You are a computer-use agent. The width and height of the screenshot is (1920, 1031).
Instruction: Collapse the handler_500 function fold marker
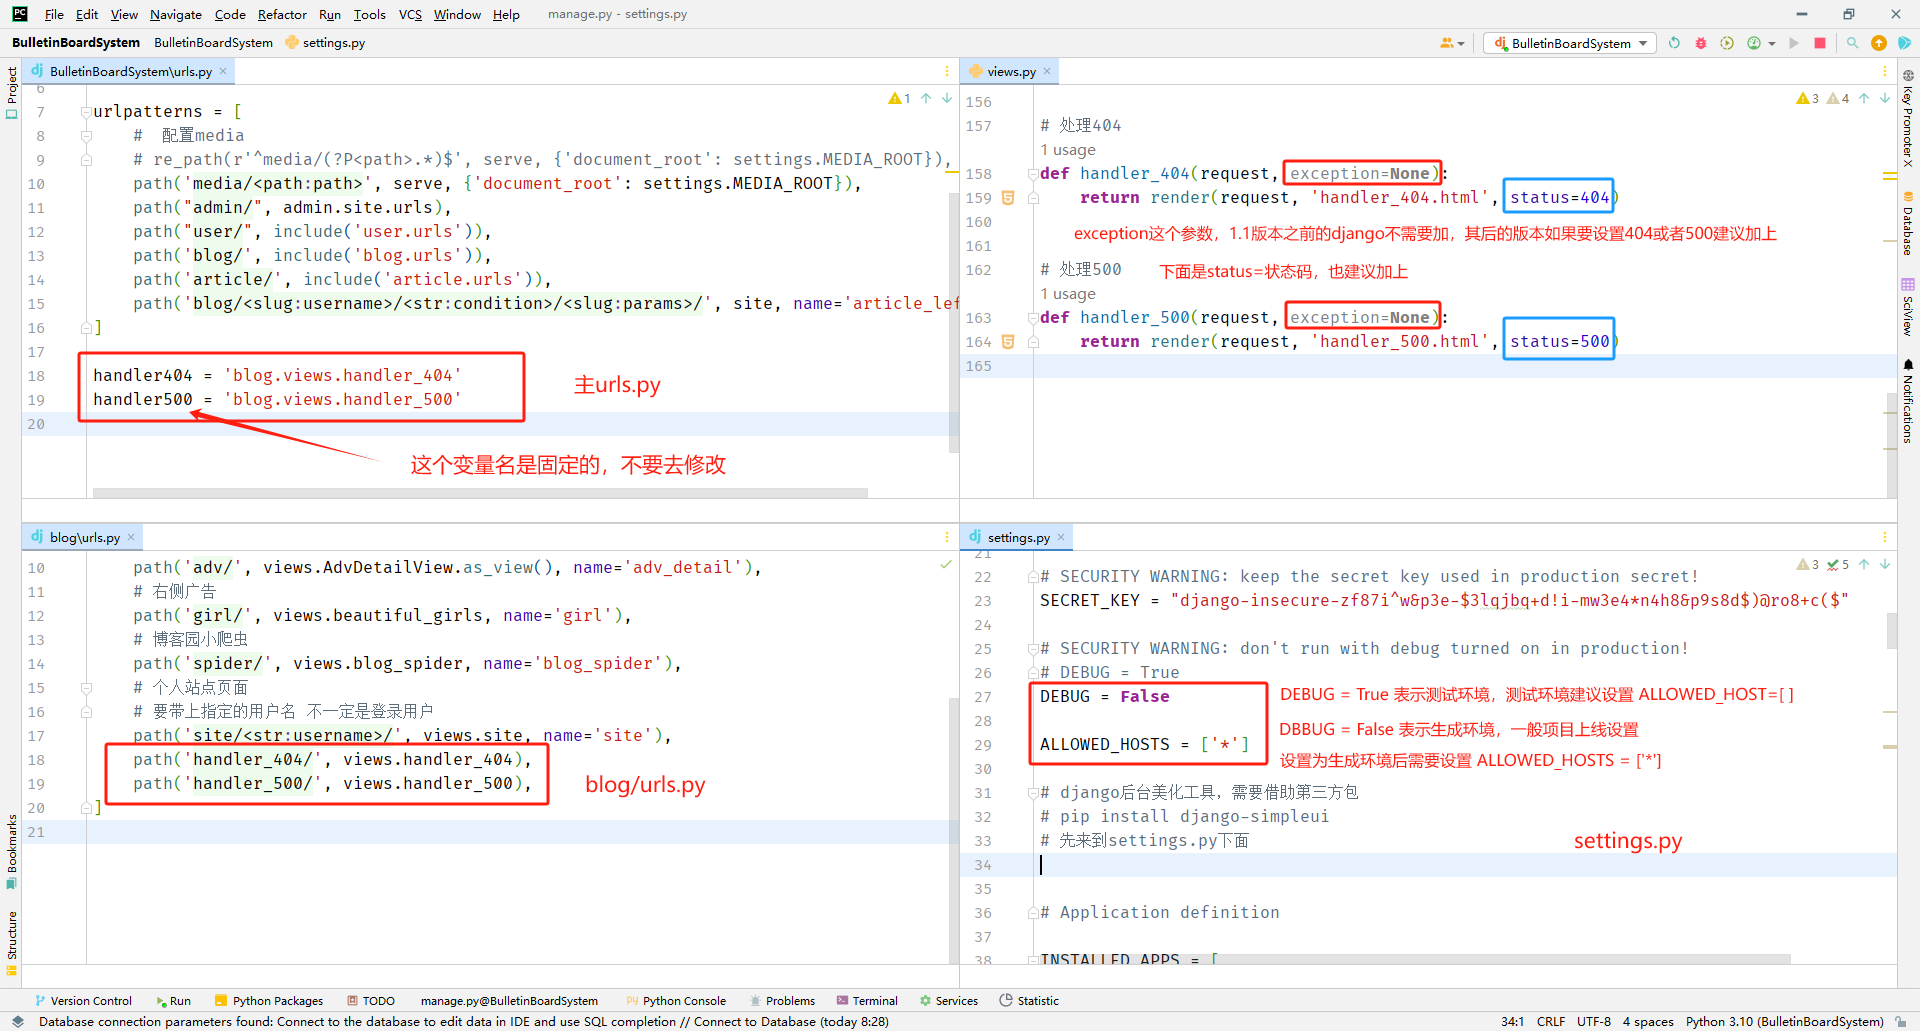tap(1033, 318)
